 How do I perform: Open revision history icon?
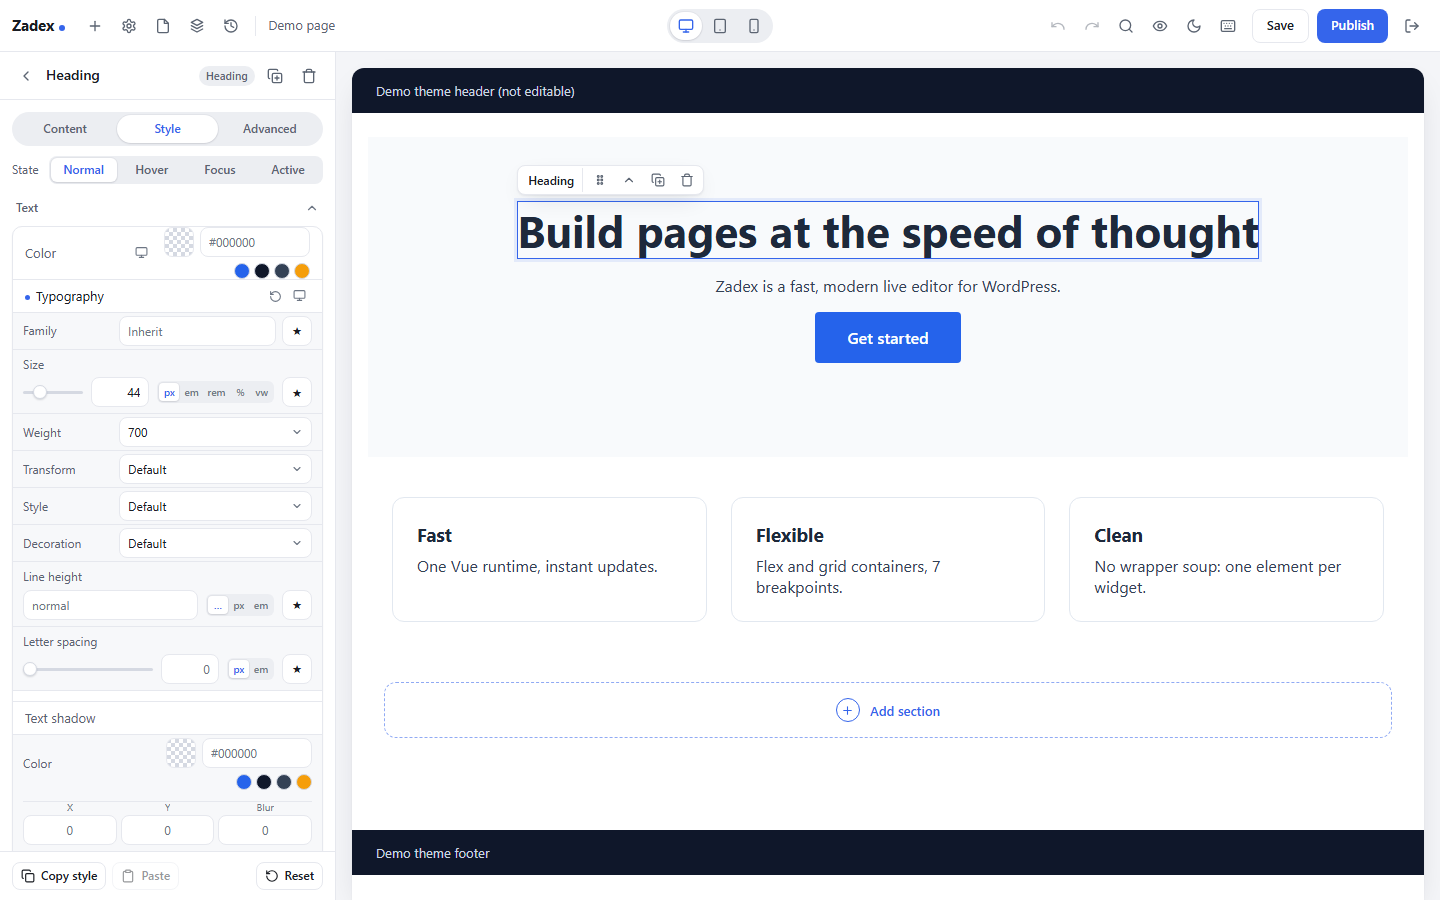coord(231,26)
